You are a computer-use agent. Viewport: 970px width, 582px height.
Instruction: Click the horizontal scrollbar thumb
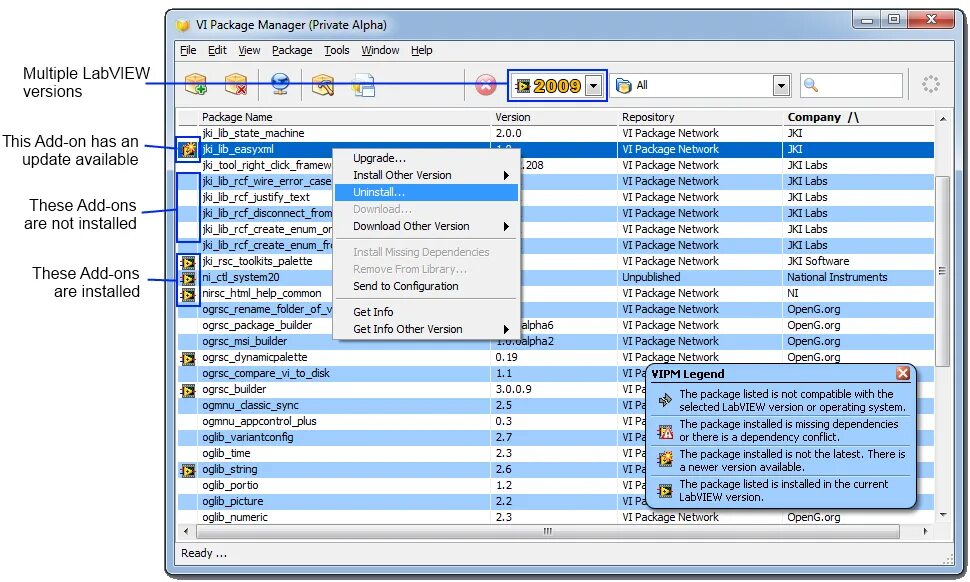(x=547, y=531)
